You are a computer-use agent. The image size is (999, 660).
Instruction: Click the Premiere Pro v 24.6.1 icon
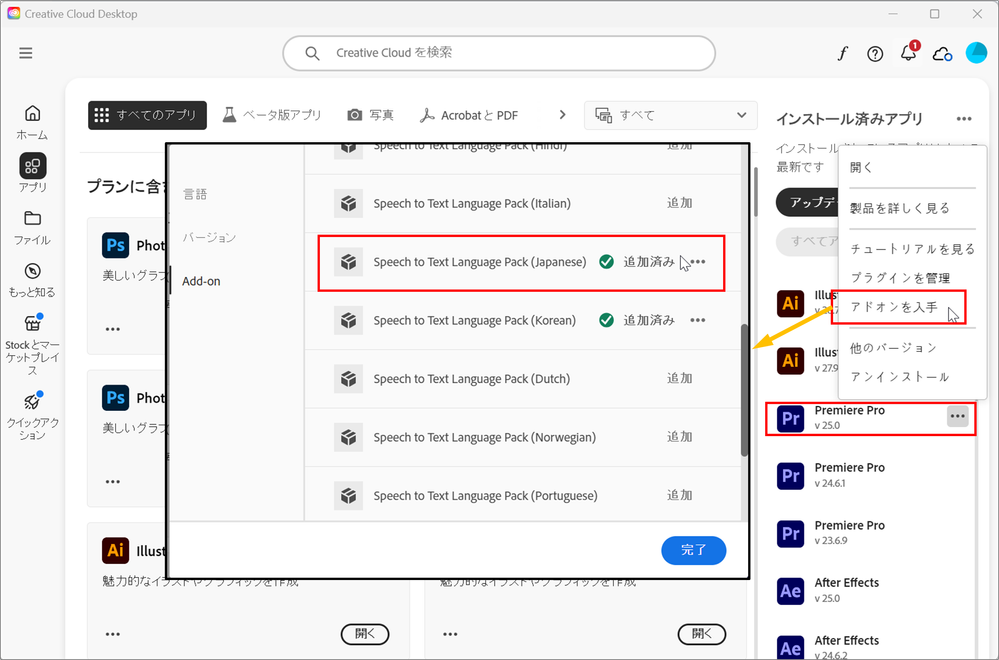791,476
